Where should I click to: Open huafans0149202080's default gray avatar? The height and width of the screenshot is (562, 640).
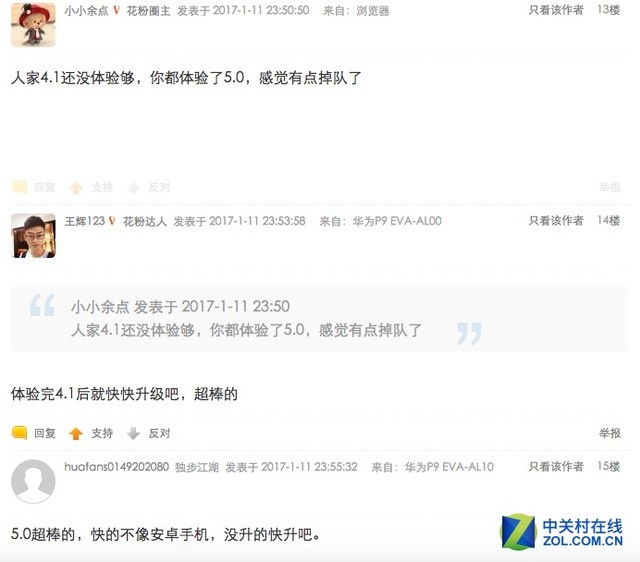(33, 481)
